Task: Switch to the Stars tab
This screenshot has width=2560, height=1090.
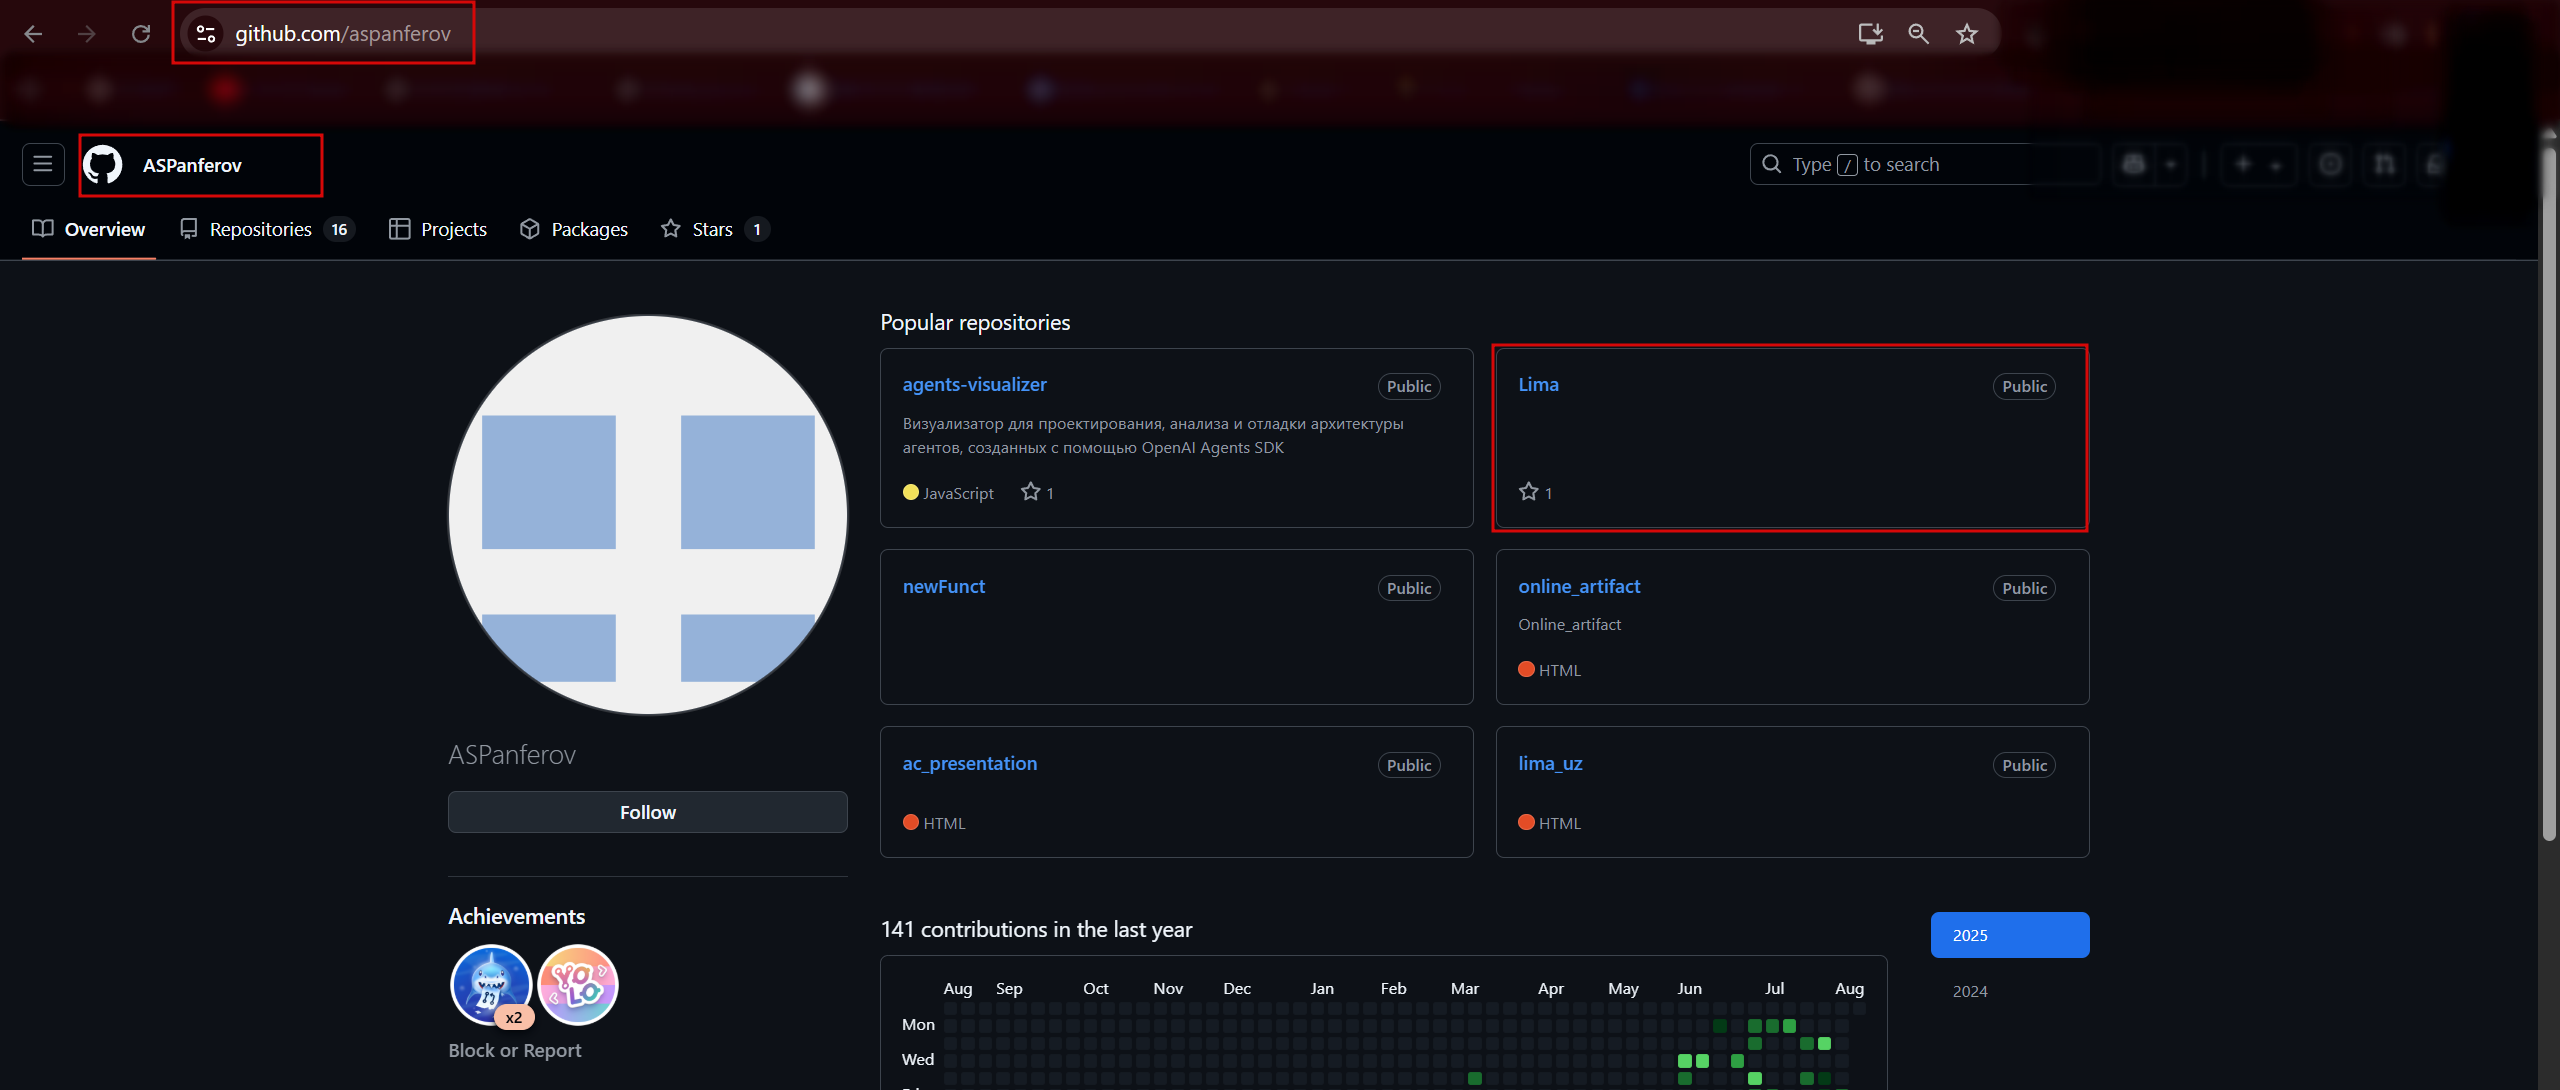Action: [715, 229]
